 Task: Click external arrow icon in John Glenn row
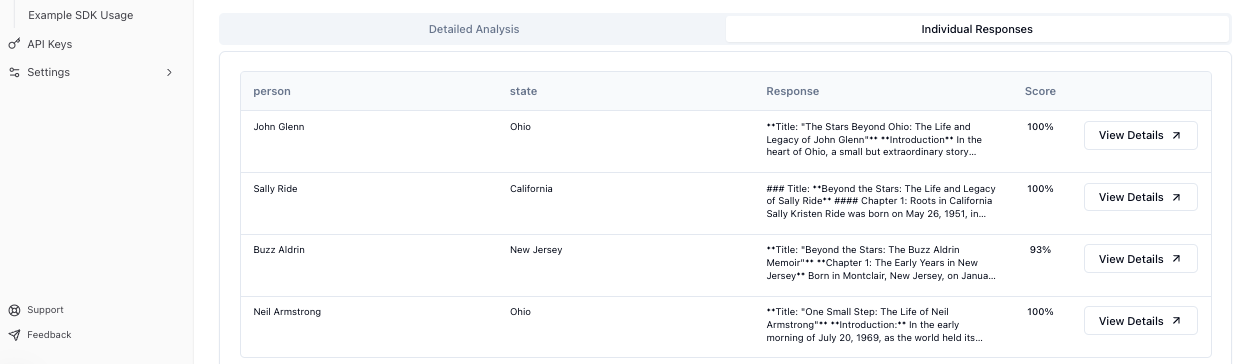click(1176, 135)
